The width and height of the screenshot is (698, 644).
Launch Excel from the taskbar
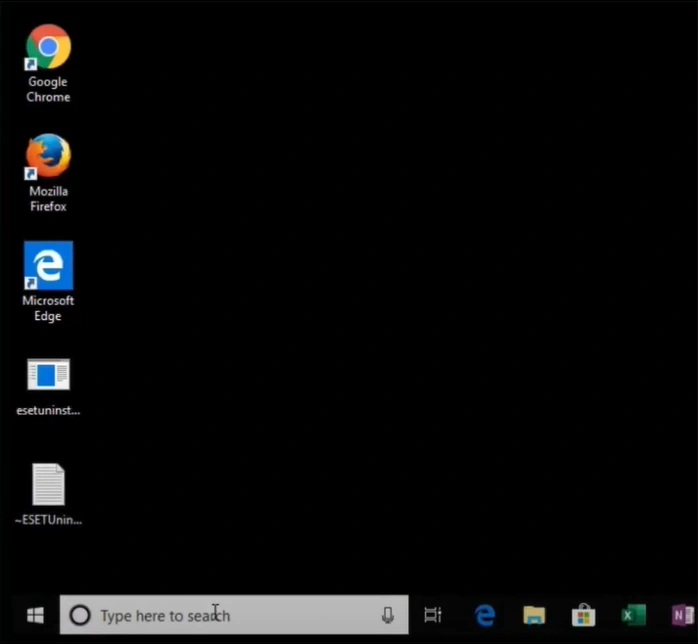coord(633,616)
